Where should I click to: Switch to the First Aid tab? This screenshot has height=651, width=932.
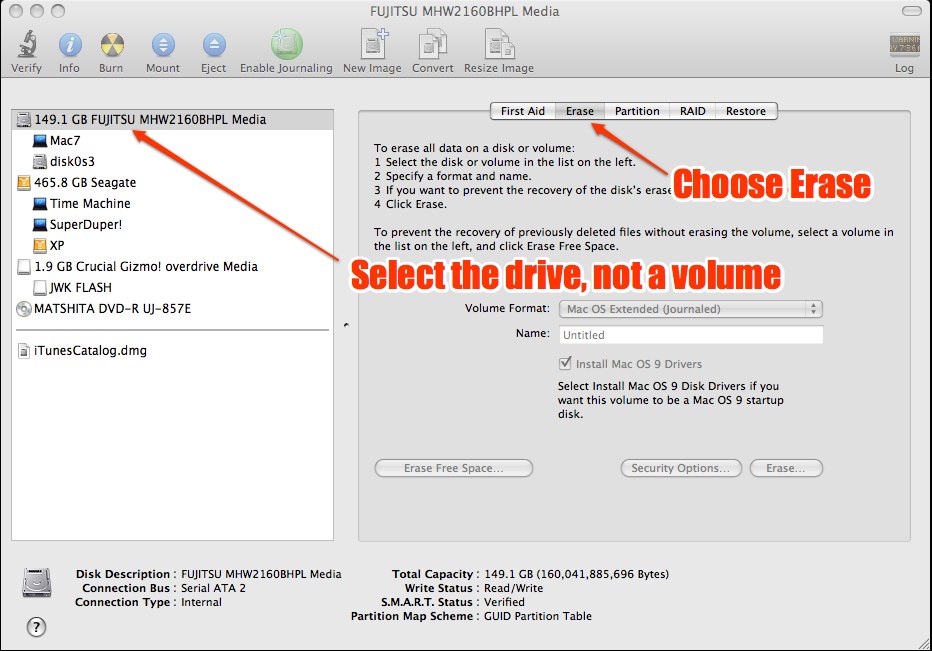[x=522, y=111]
